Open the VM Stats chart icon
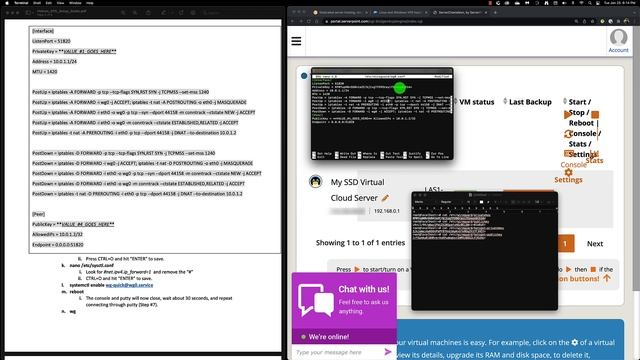 tap(594, 153)
